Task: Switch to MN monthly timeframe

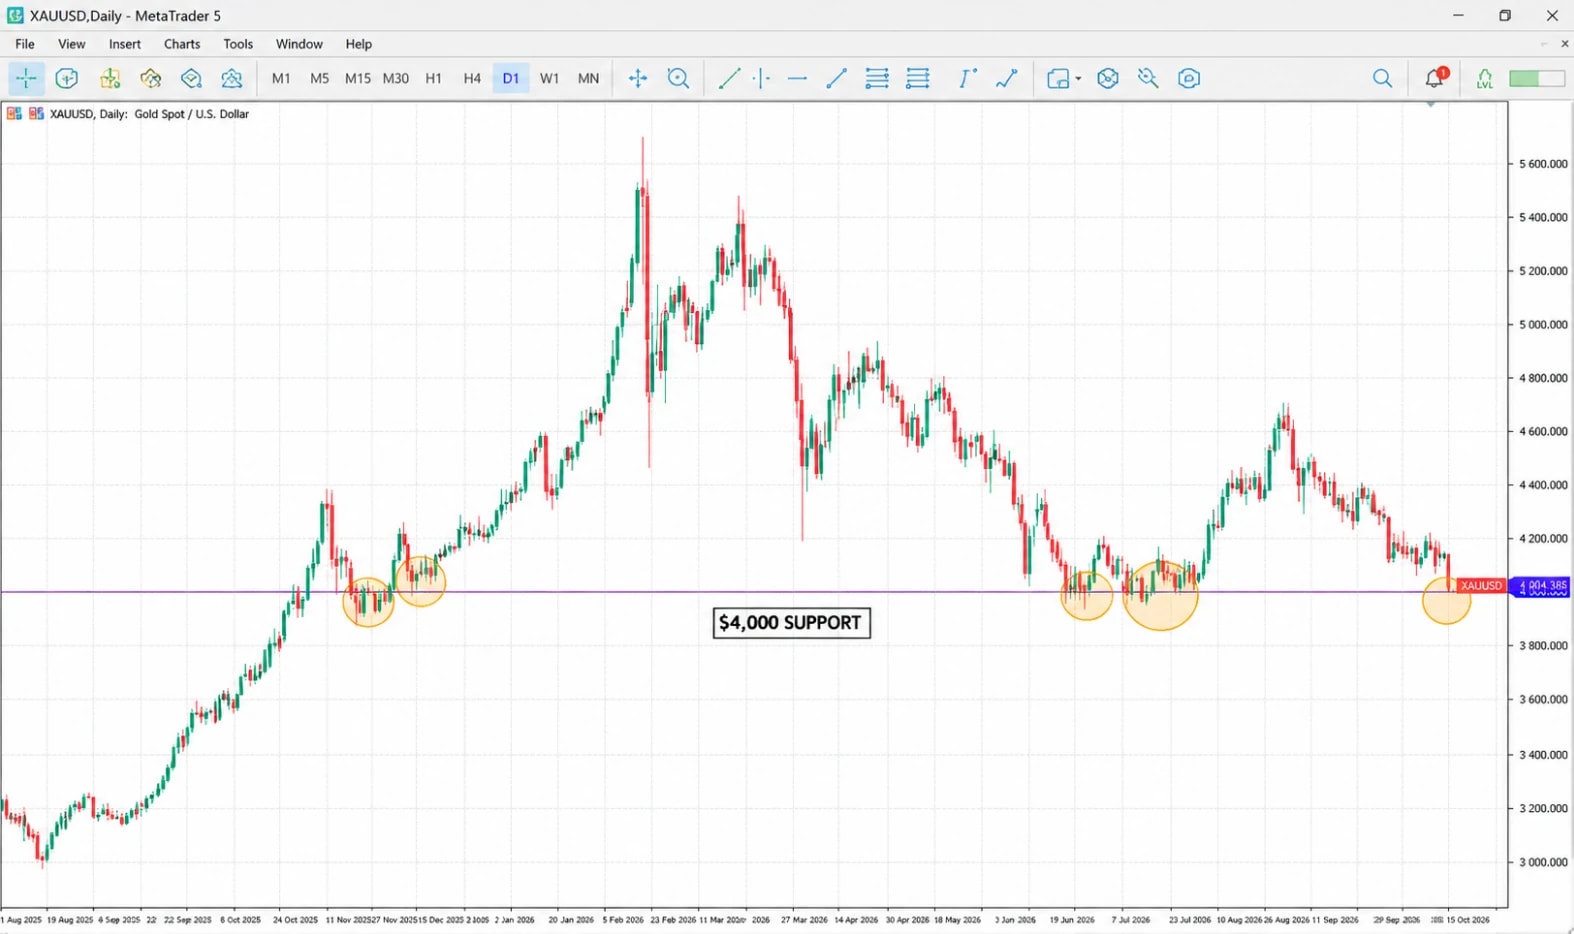Action: click(x=588, y=78)
